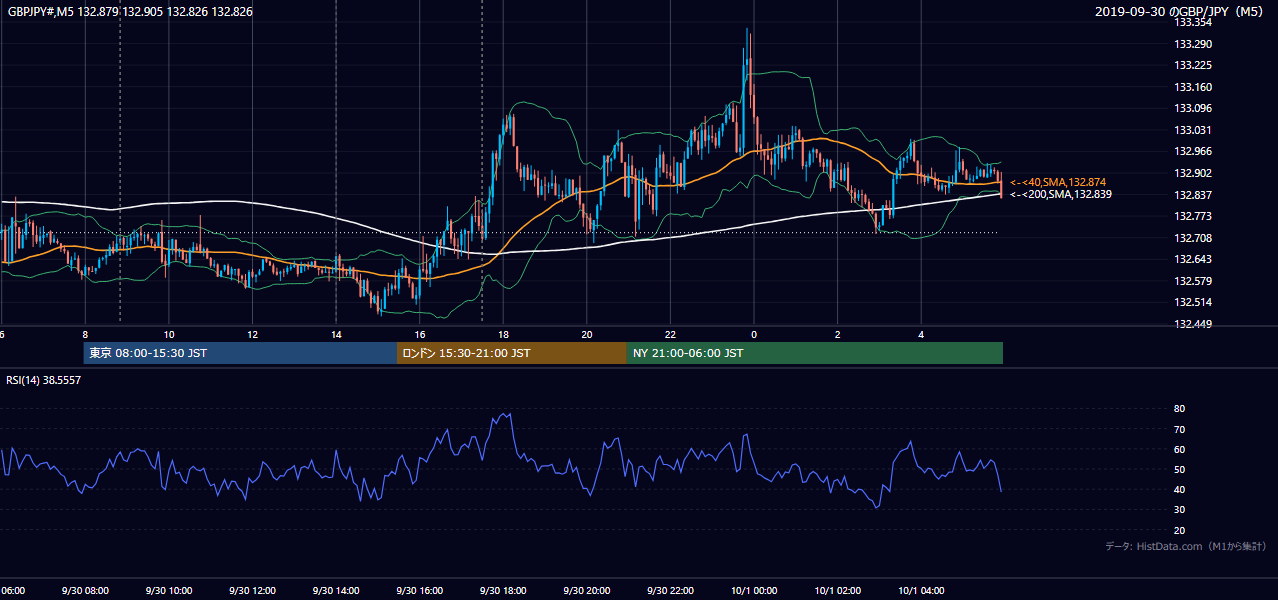Click price level 133.225 on the axis
Image resolution: width=1278 pixels, height=600 pixels.
click(1192, 65)
